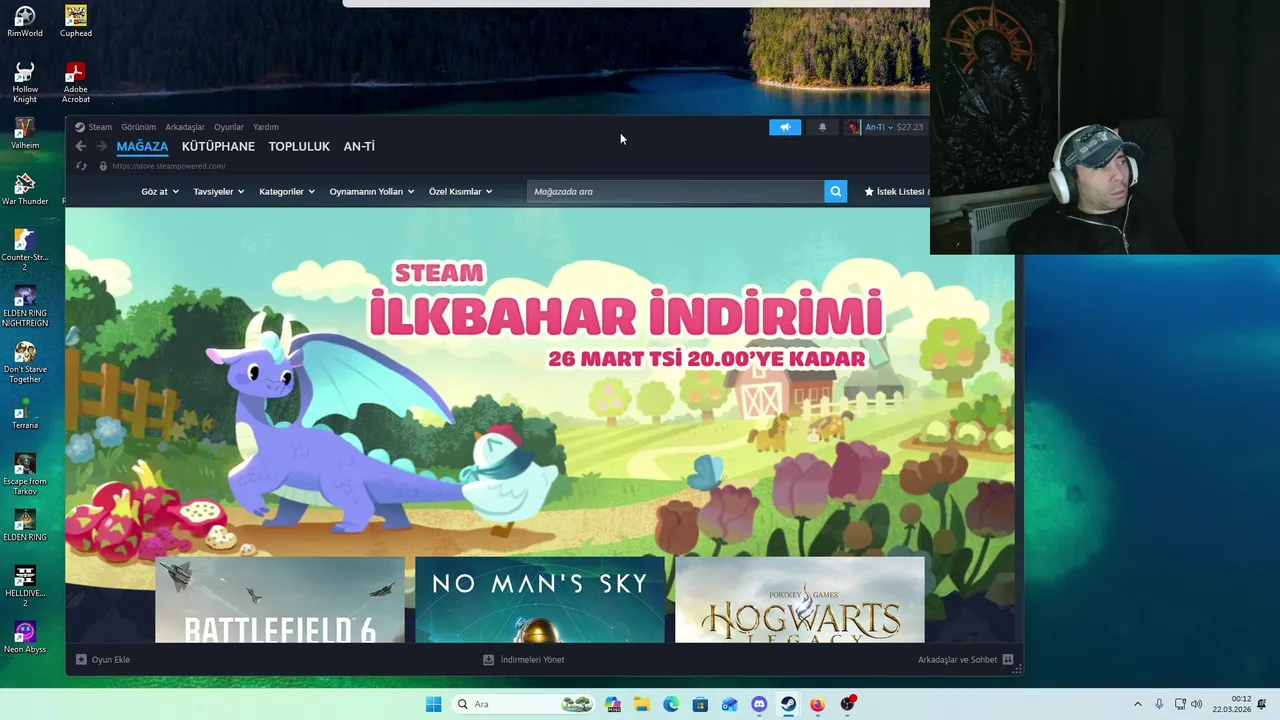The height and width of the screenshot is (720, 1280).
Task: Select the War Thunder desktop icon
Action: click(x=25, y=189)
